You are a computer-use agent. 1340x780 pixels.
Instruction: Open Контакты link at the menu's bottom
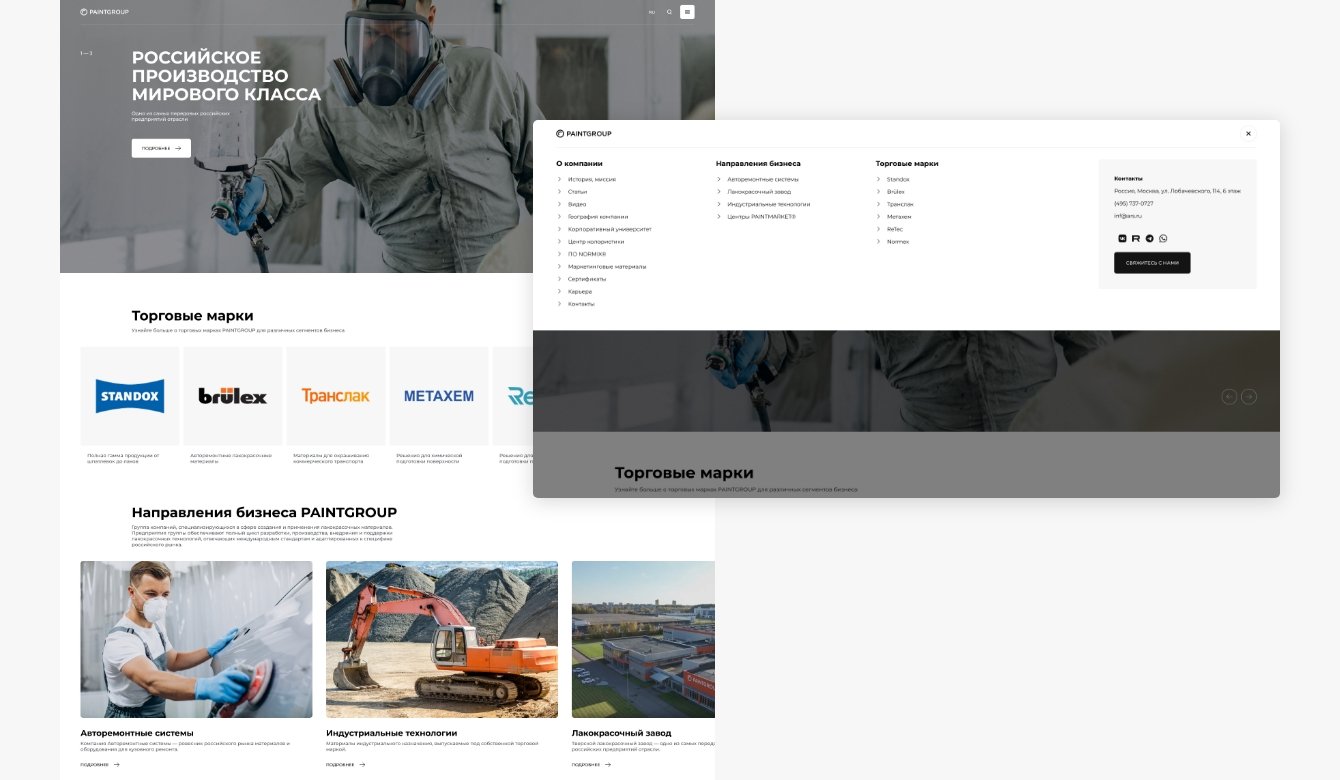coord(581,304)
